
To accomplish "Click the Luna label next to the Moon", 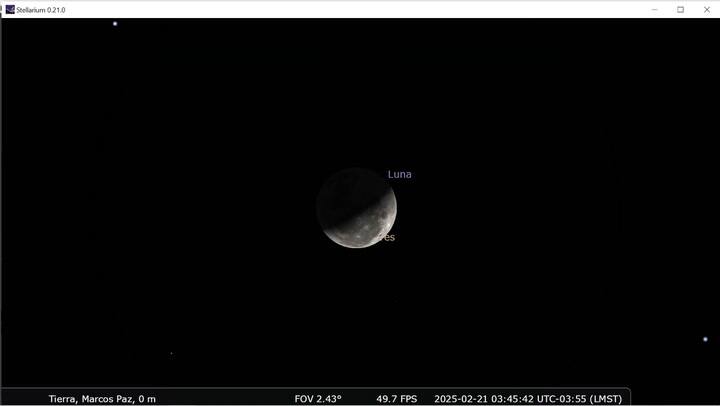I will [399, 175].
